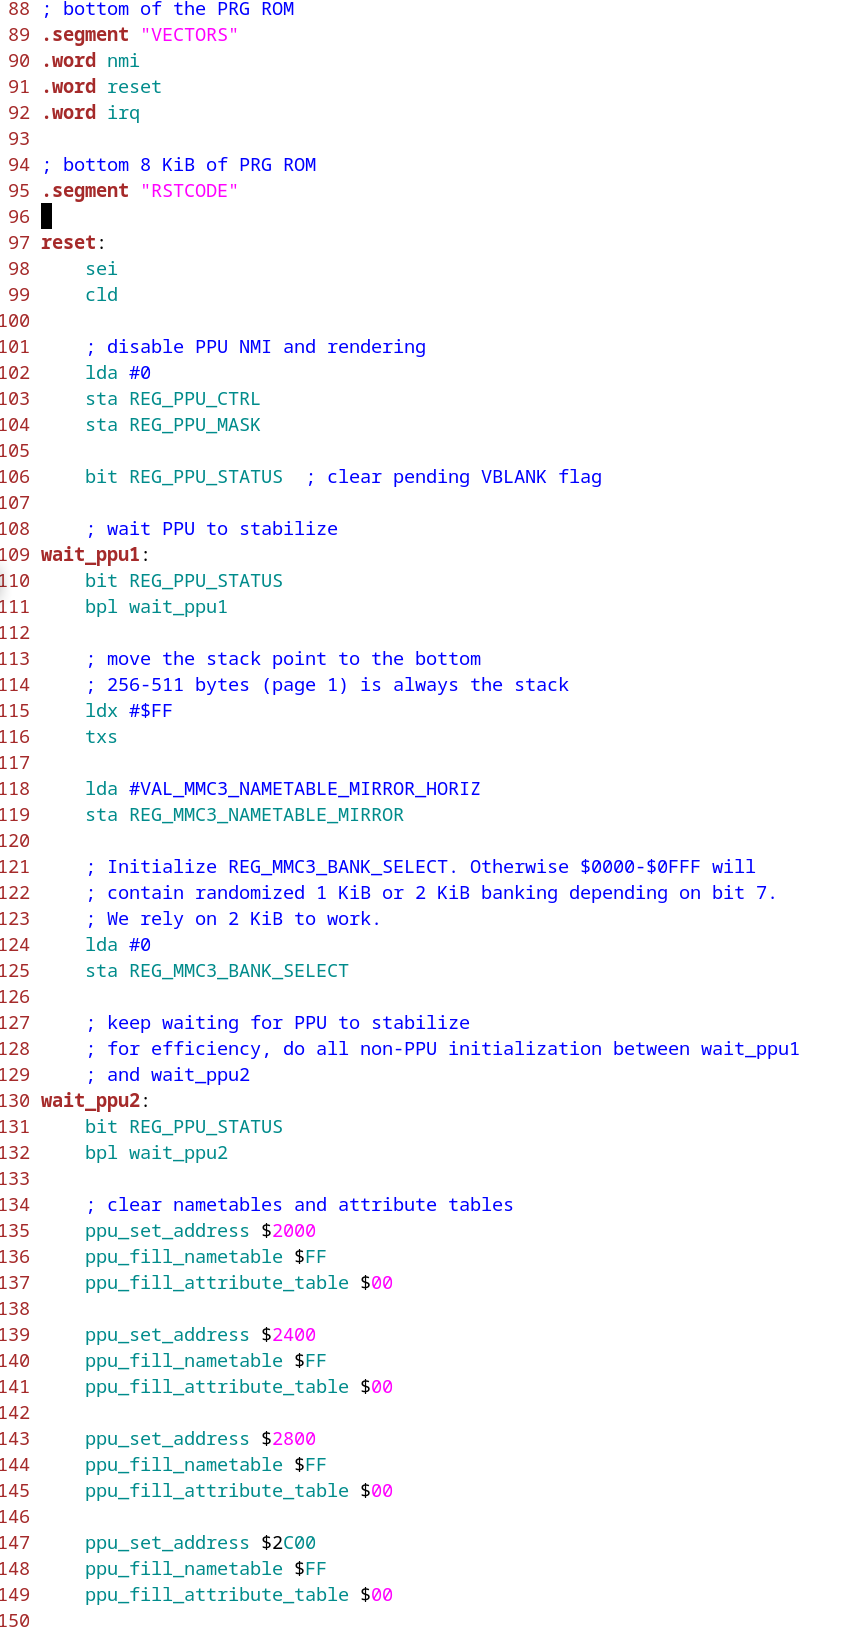Click the "VECTORS" segment string
Screen dimensions: 857x1627
click(189, 34)
